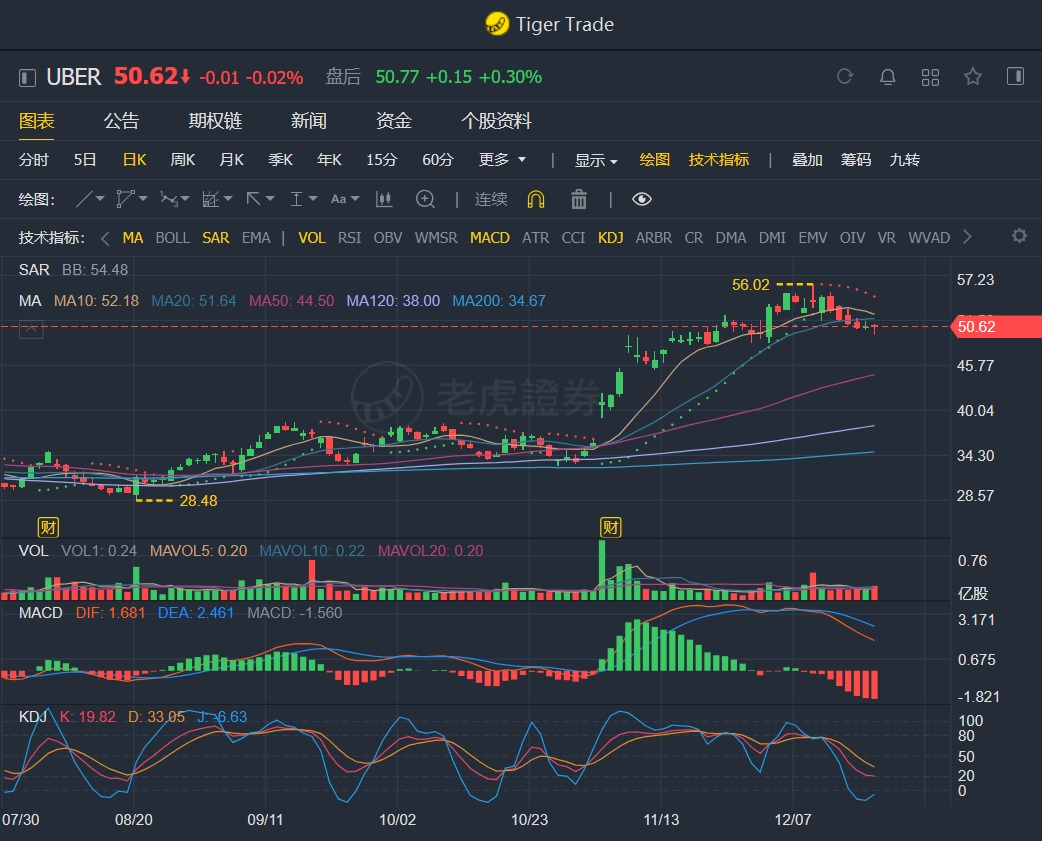1042x841 pixels.
Task: Expand line tool dropdown arrow
Action: 100,199
